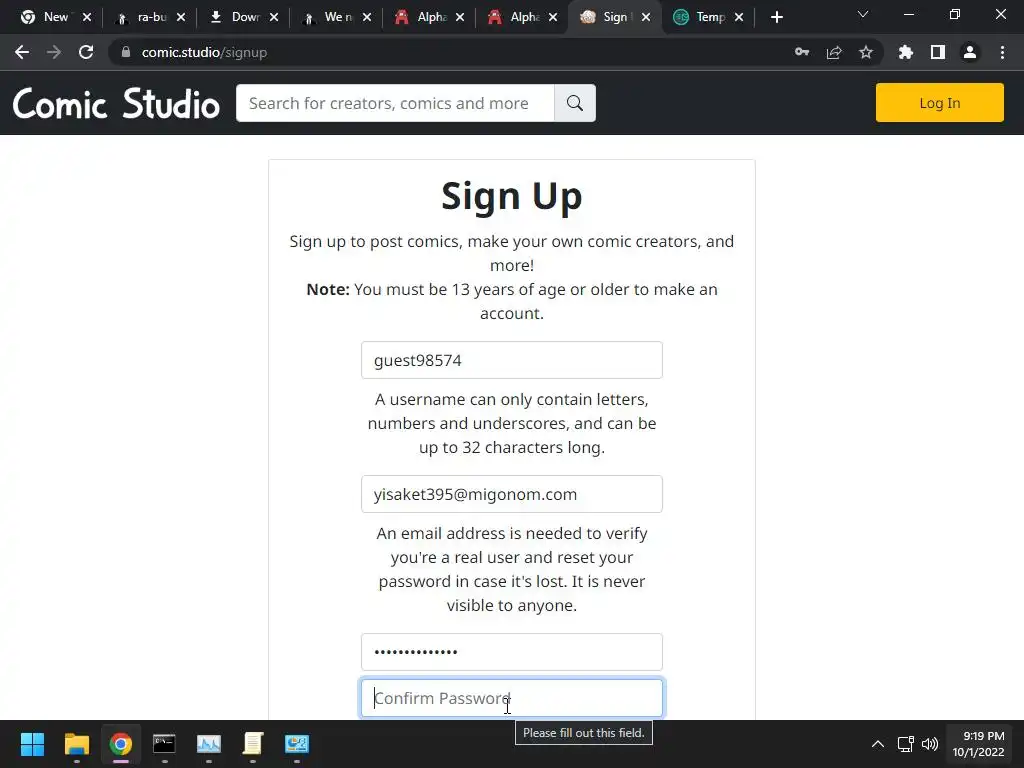Click the email field yisaket395@migonom.com

point(511,494)
